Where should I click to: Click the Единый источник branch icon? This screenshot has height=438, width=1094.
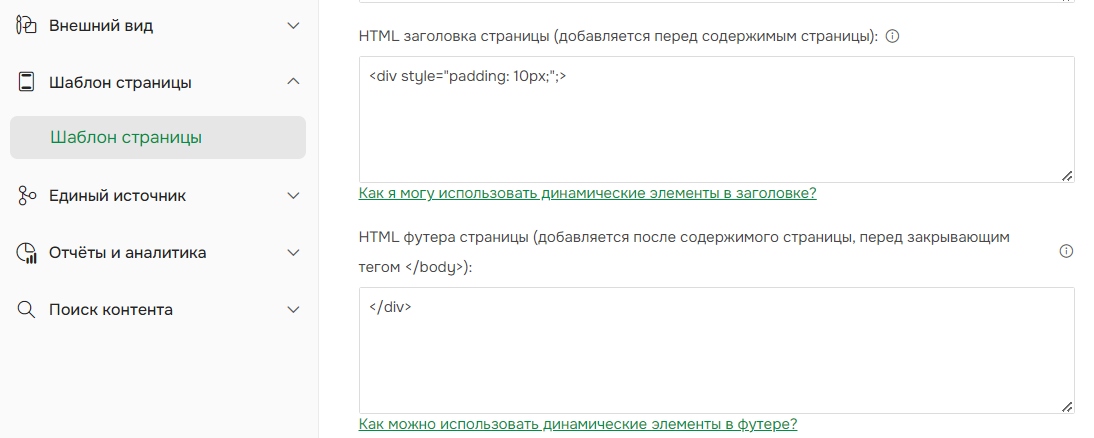(27, 196)
